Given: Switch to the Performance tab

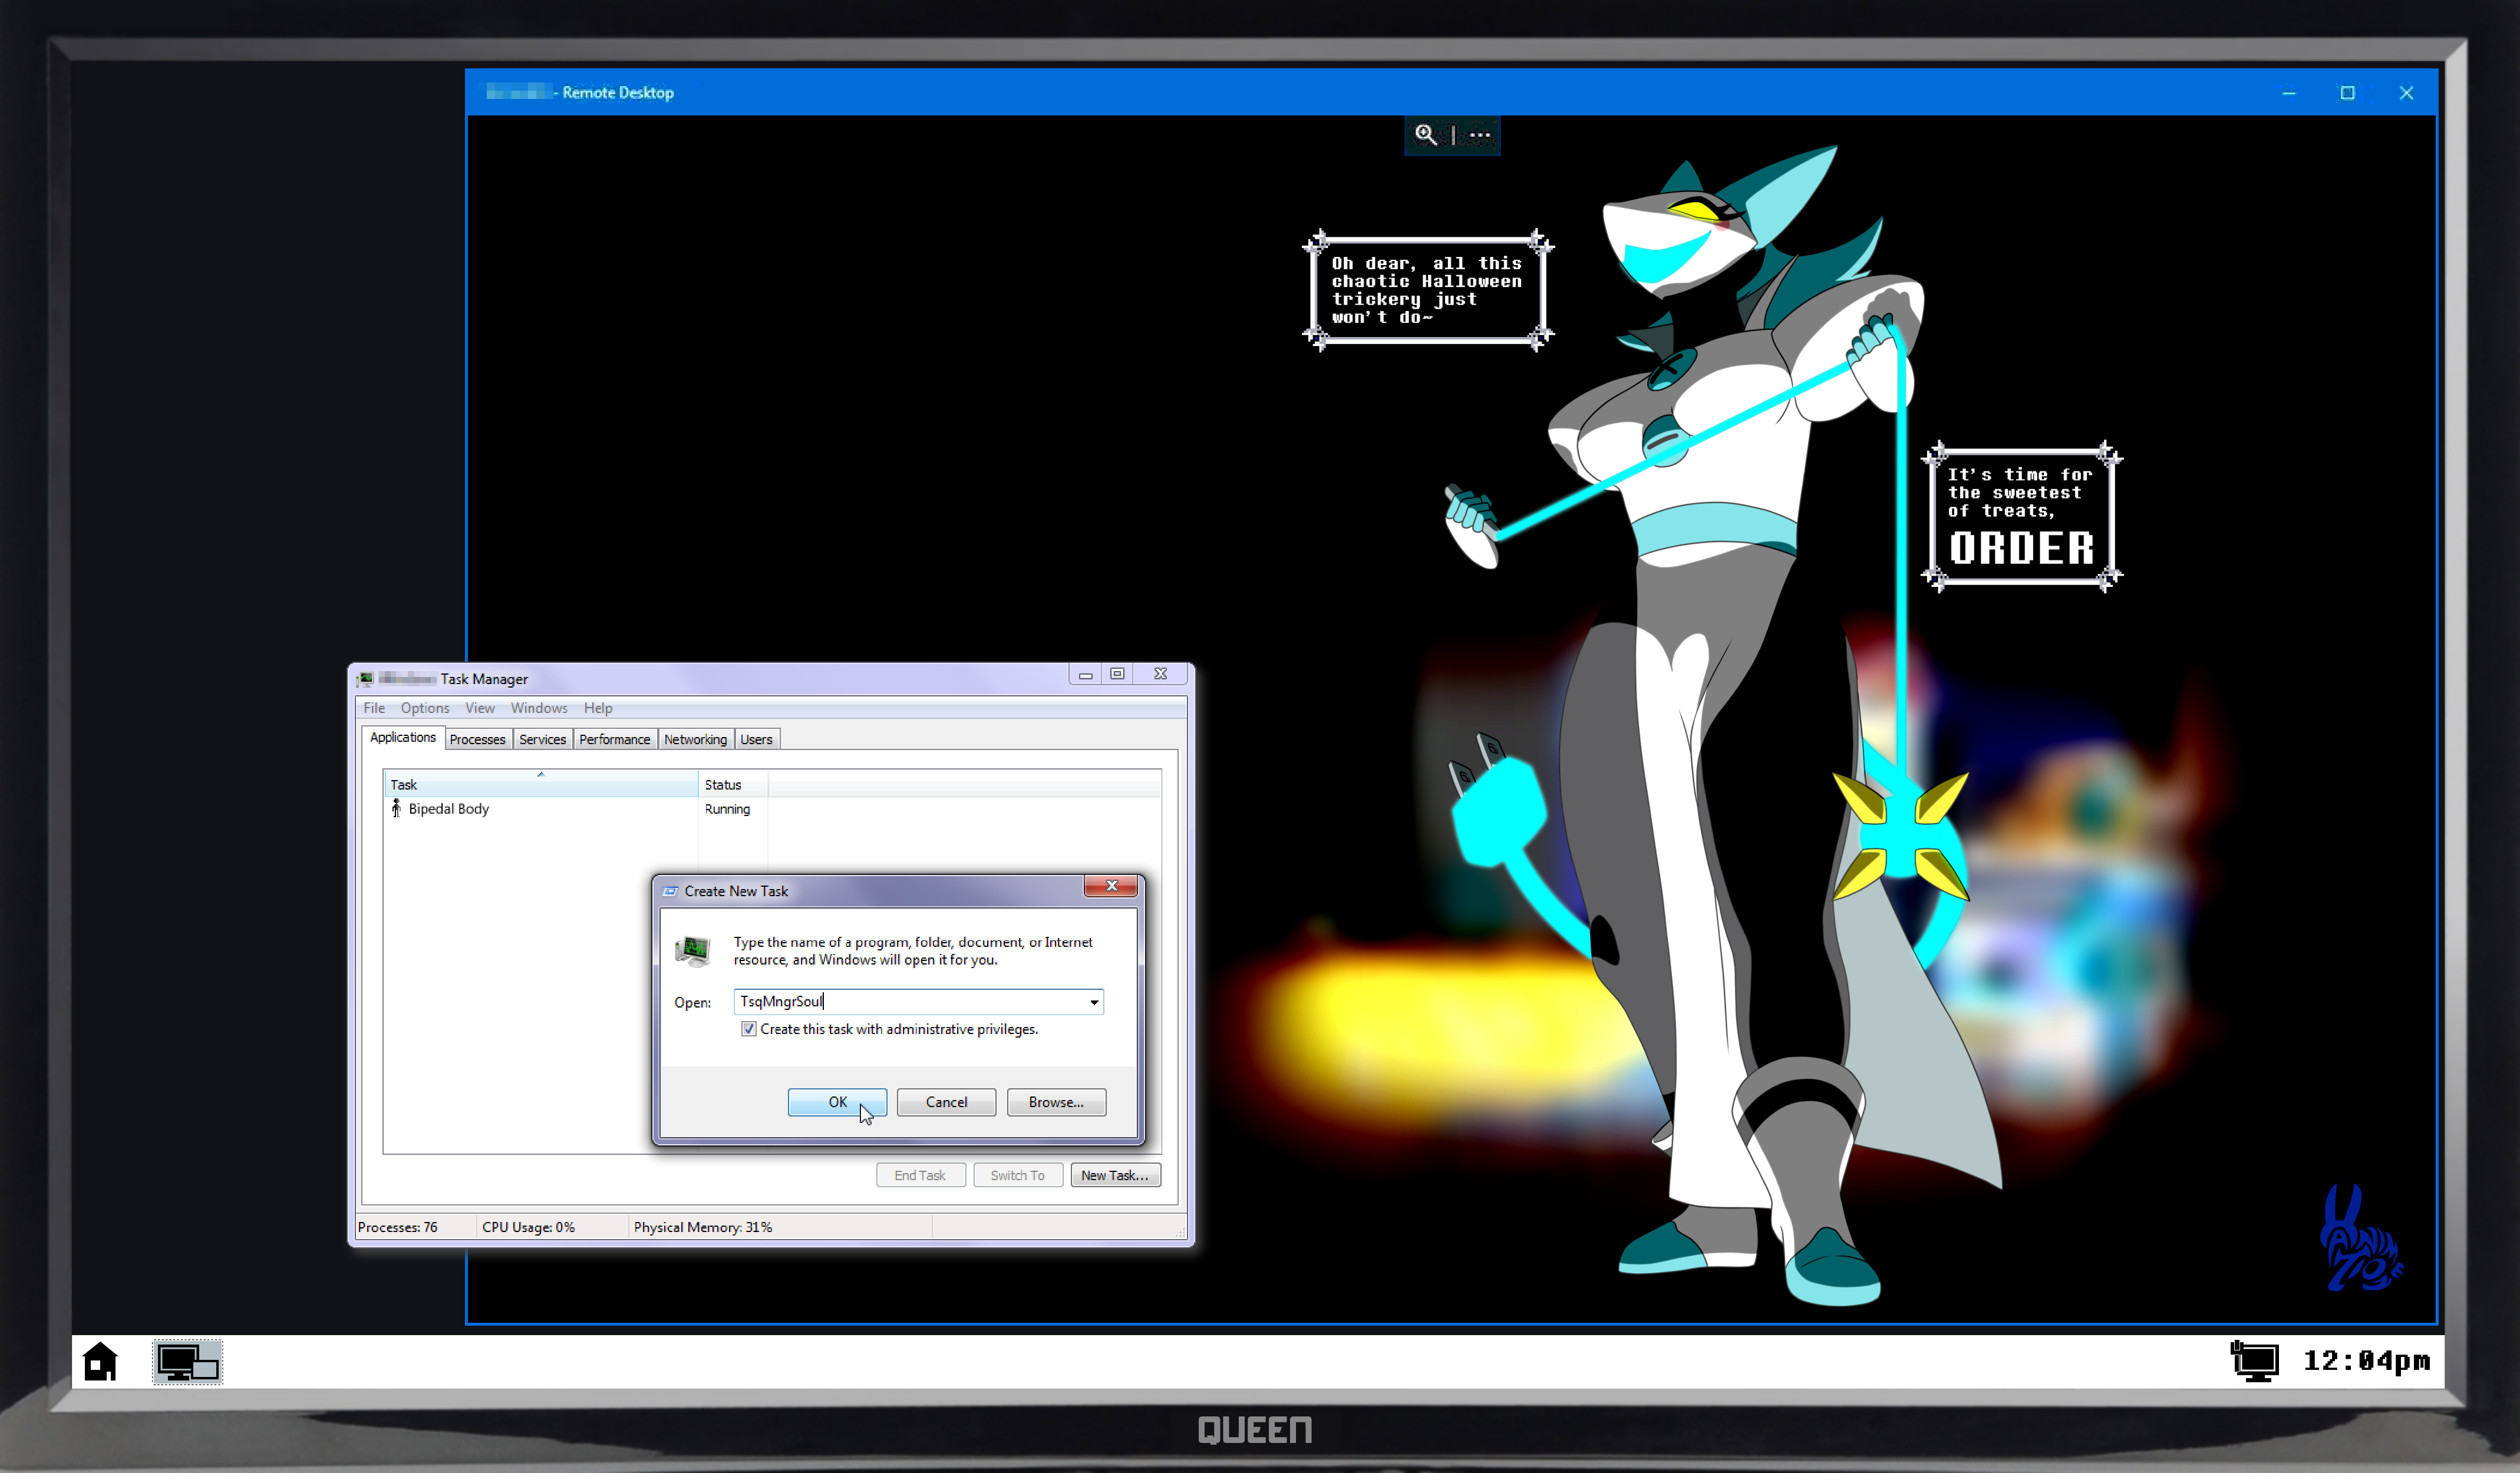Looking at the screenshot, I should [614, 739].
